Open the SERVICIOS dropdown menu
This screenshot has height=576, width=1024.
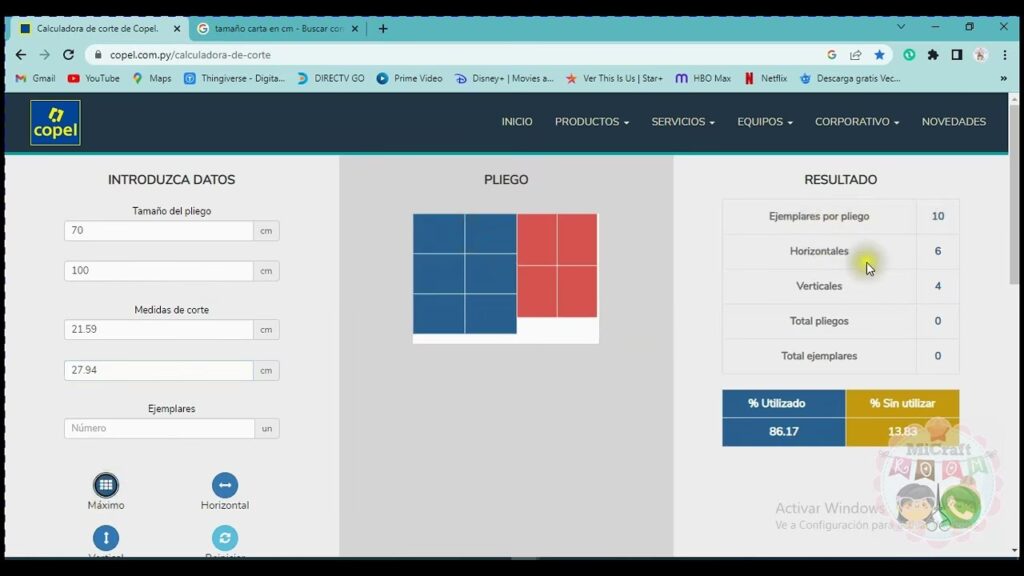[x=683, y=122]
